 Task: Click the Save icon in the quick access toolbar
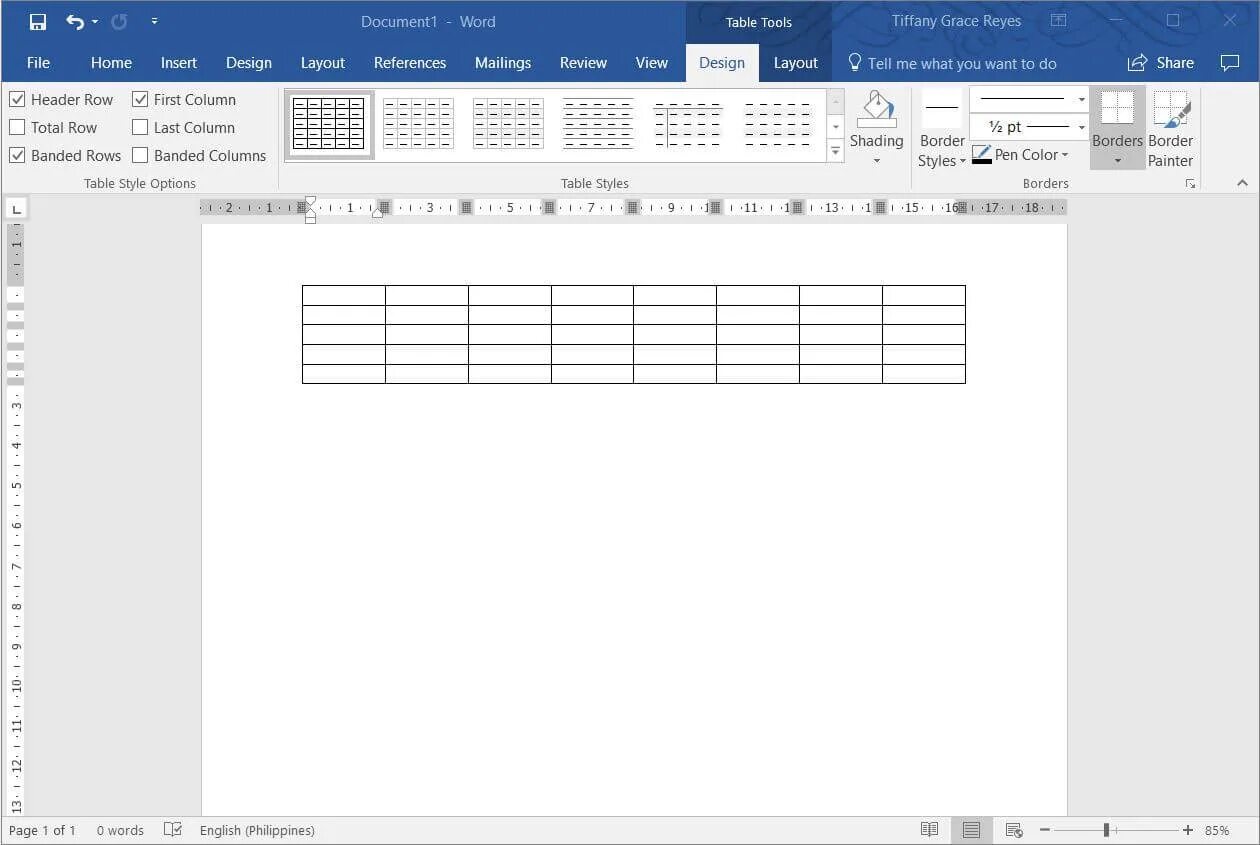(x=37, y=21)
